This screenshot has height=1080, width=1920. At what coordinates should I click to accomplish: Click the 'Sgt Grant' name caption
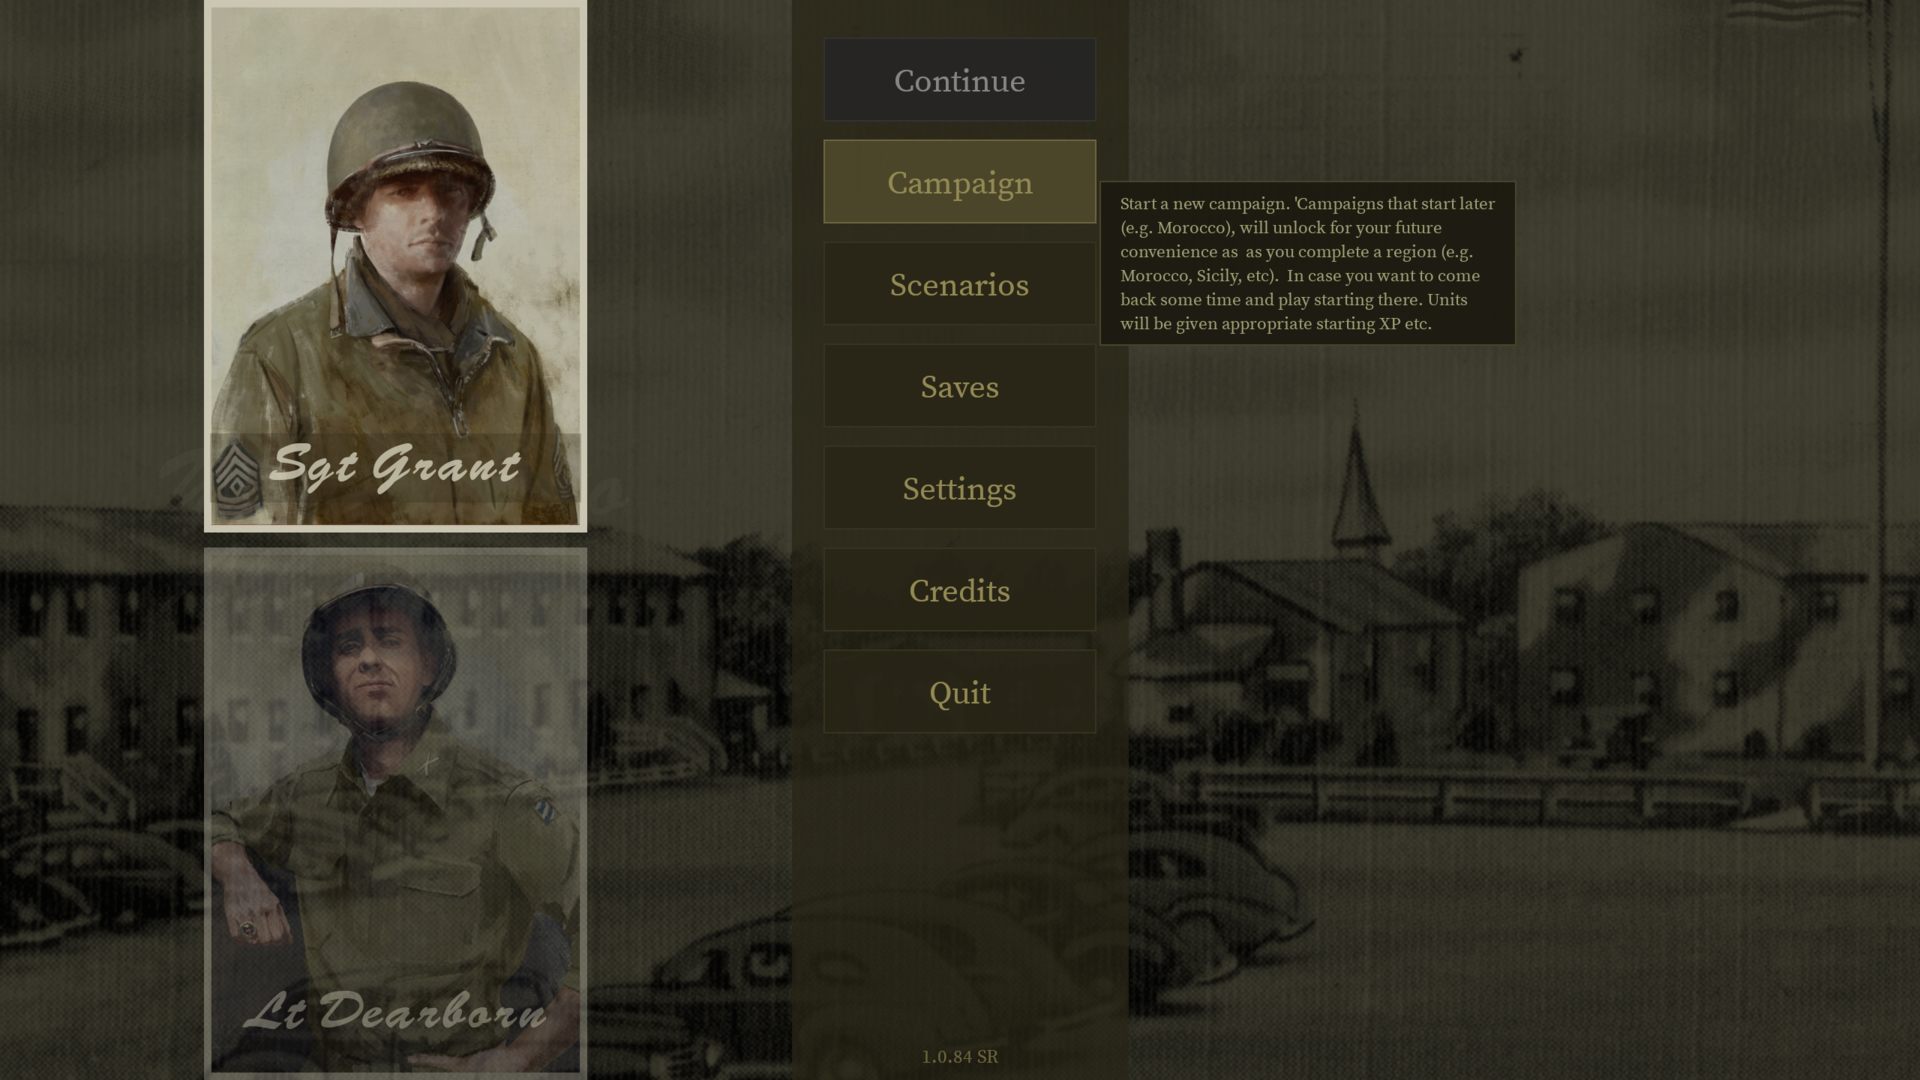396,466
